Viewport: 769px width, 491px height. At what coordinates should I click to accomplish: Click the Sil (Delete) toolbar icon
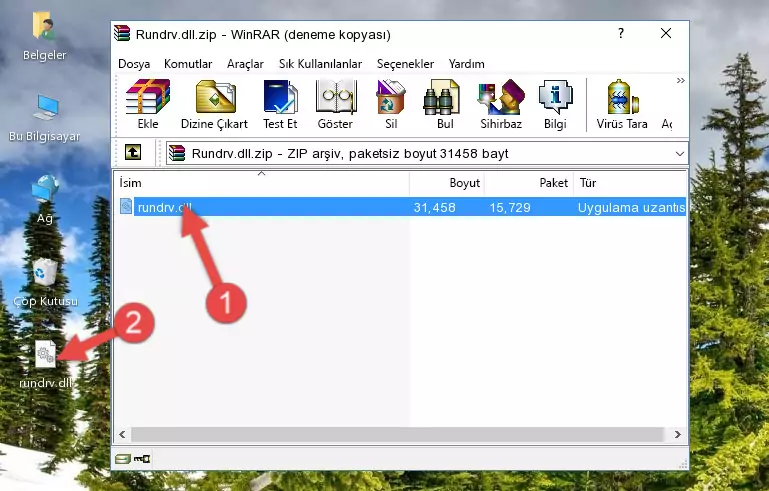tap(391, 104)
